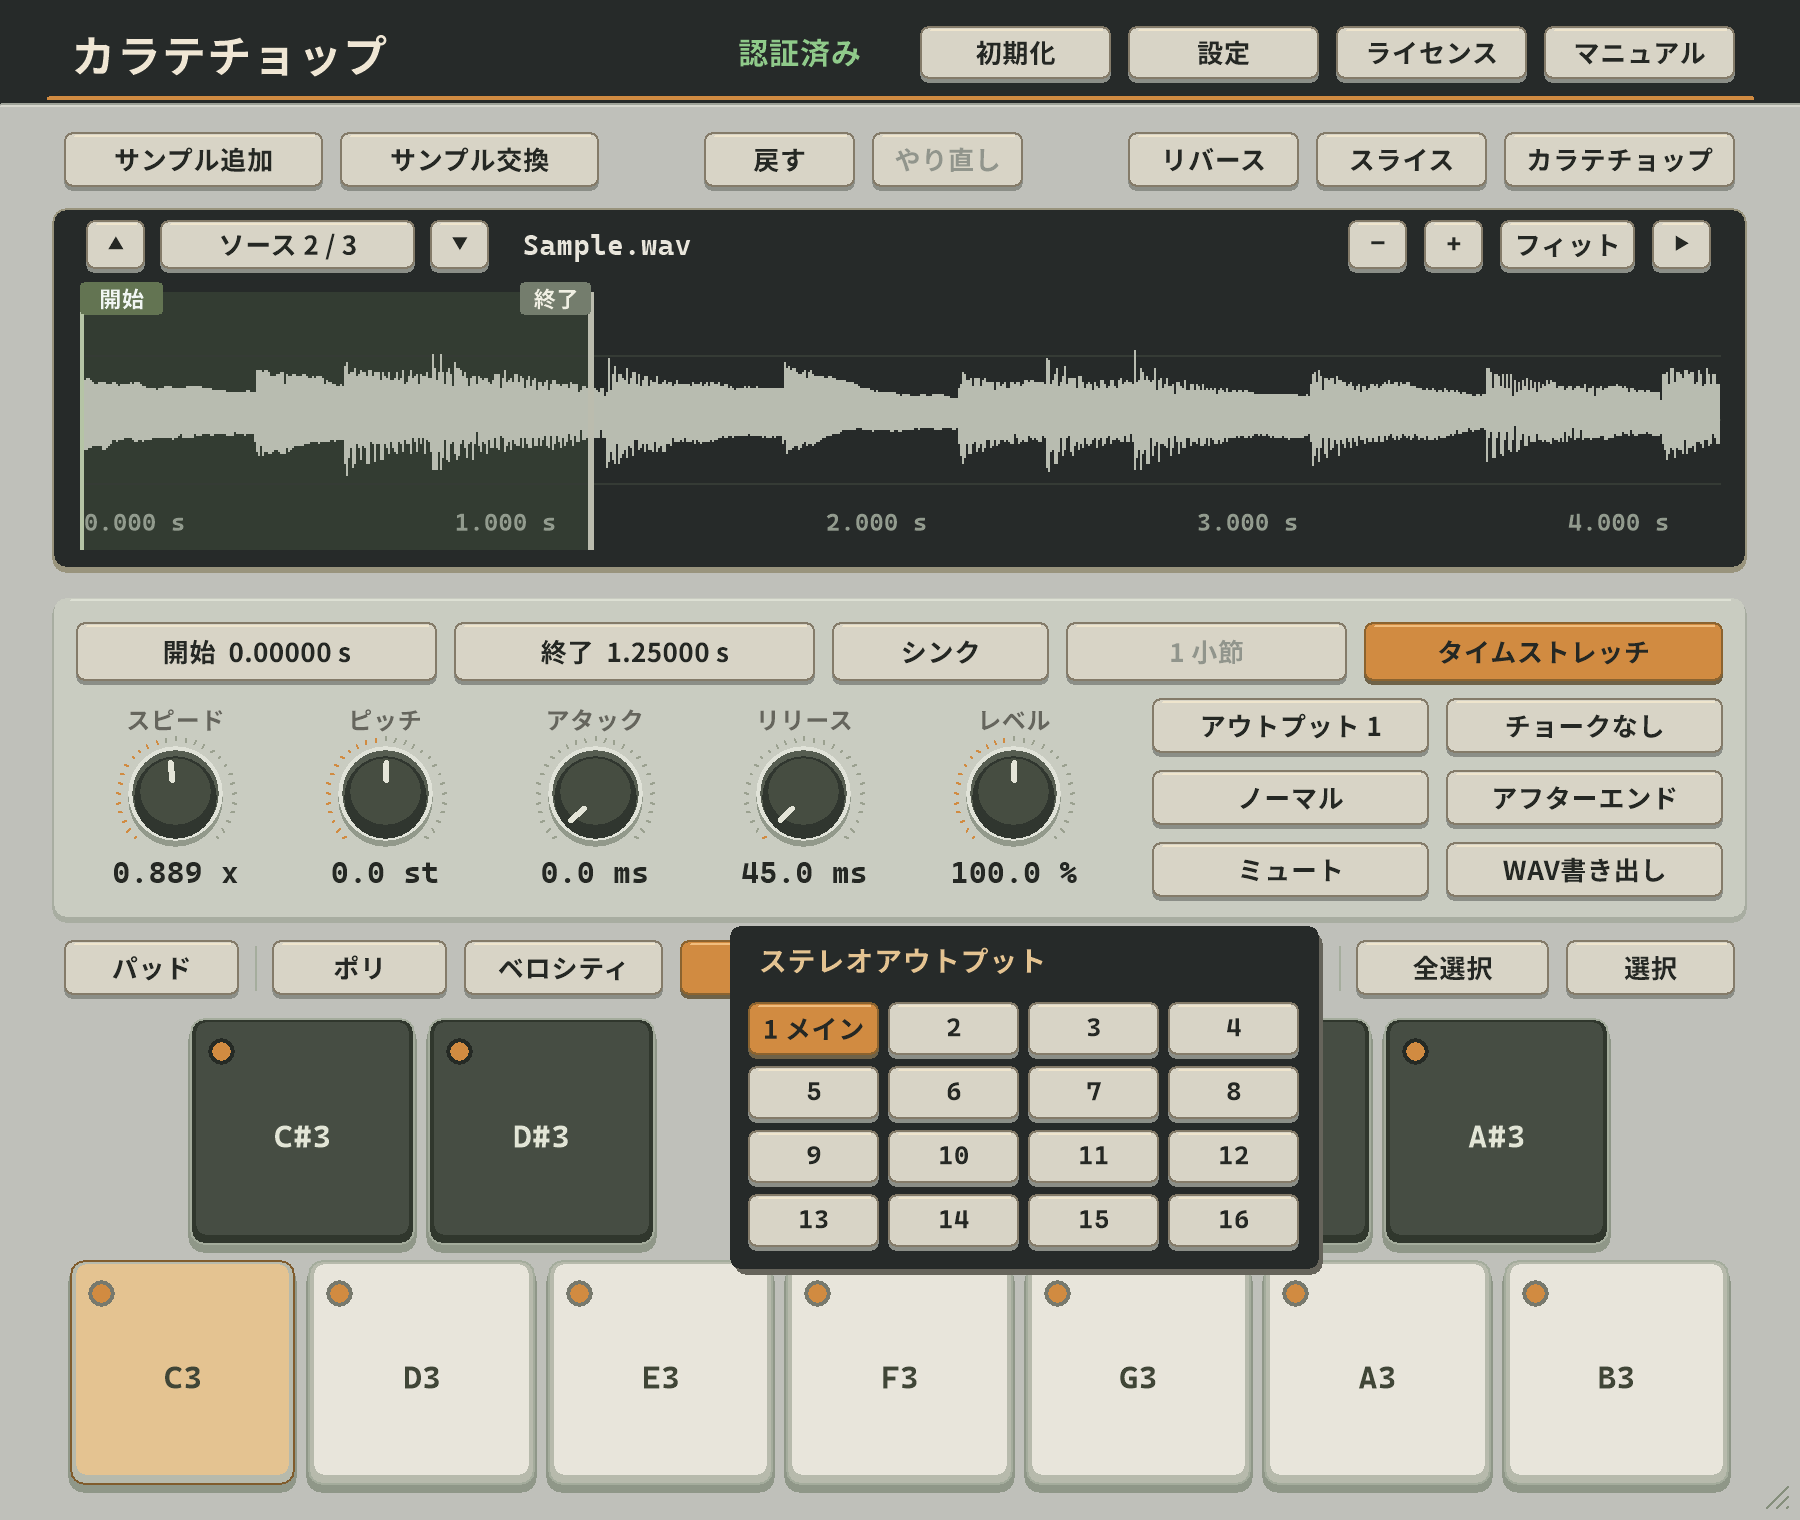Screen dimensions: 1800x1520
Task: Toggle the シンク sync button
Action: pyautogui.click(x=940, y=652)
